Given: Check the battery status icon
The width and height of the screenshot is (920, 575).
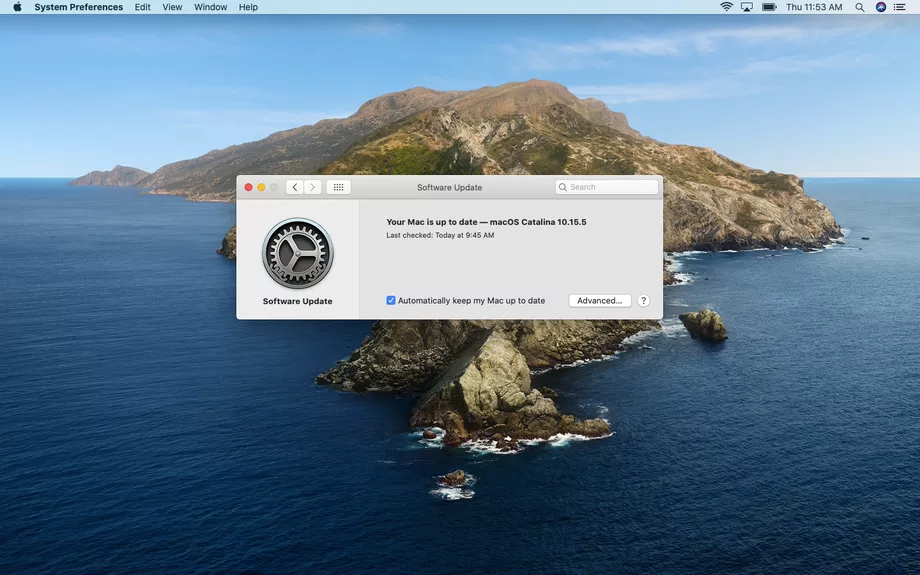Looking at the screenshot, I should click(x=769, y=7).
